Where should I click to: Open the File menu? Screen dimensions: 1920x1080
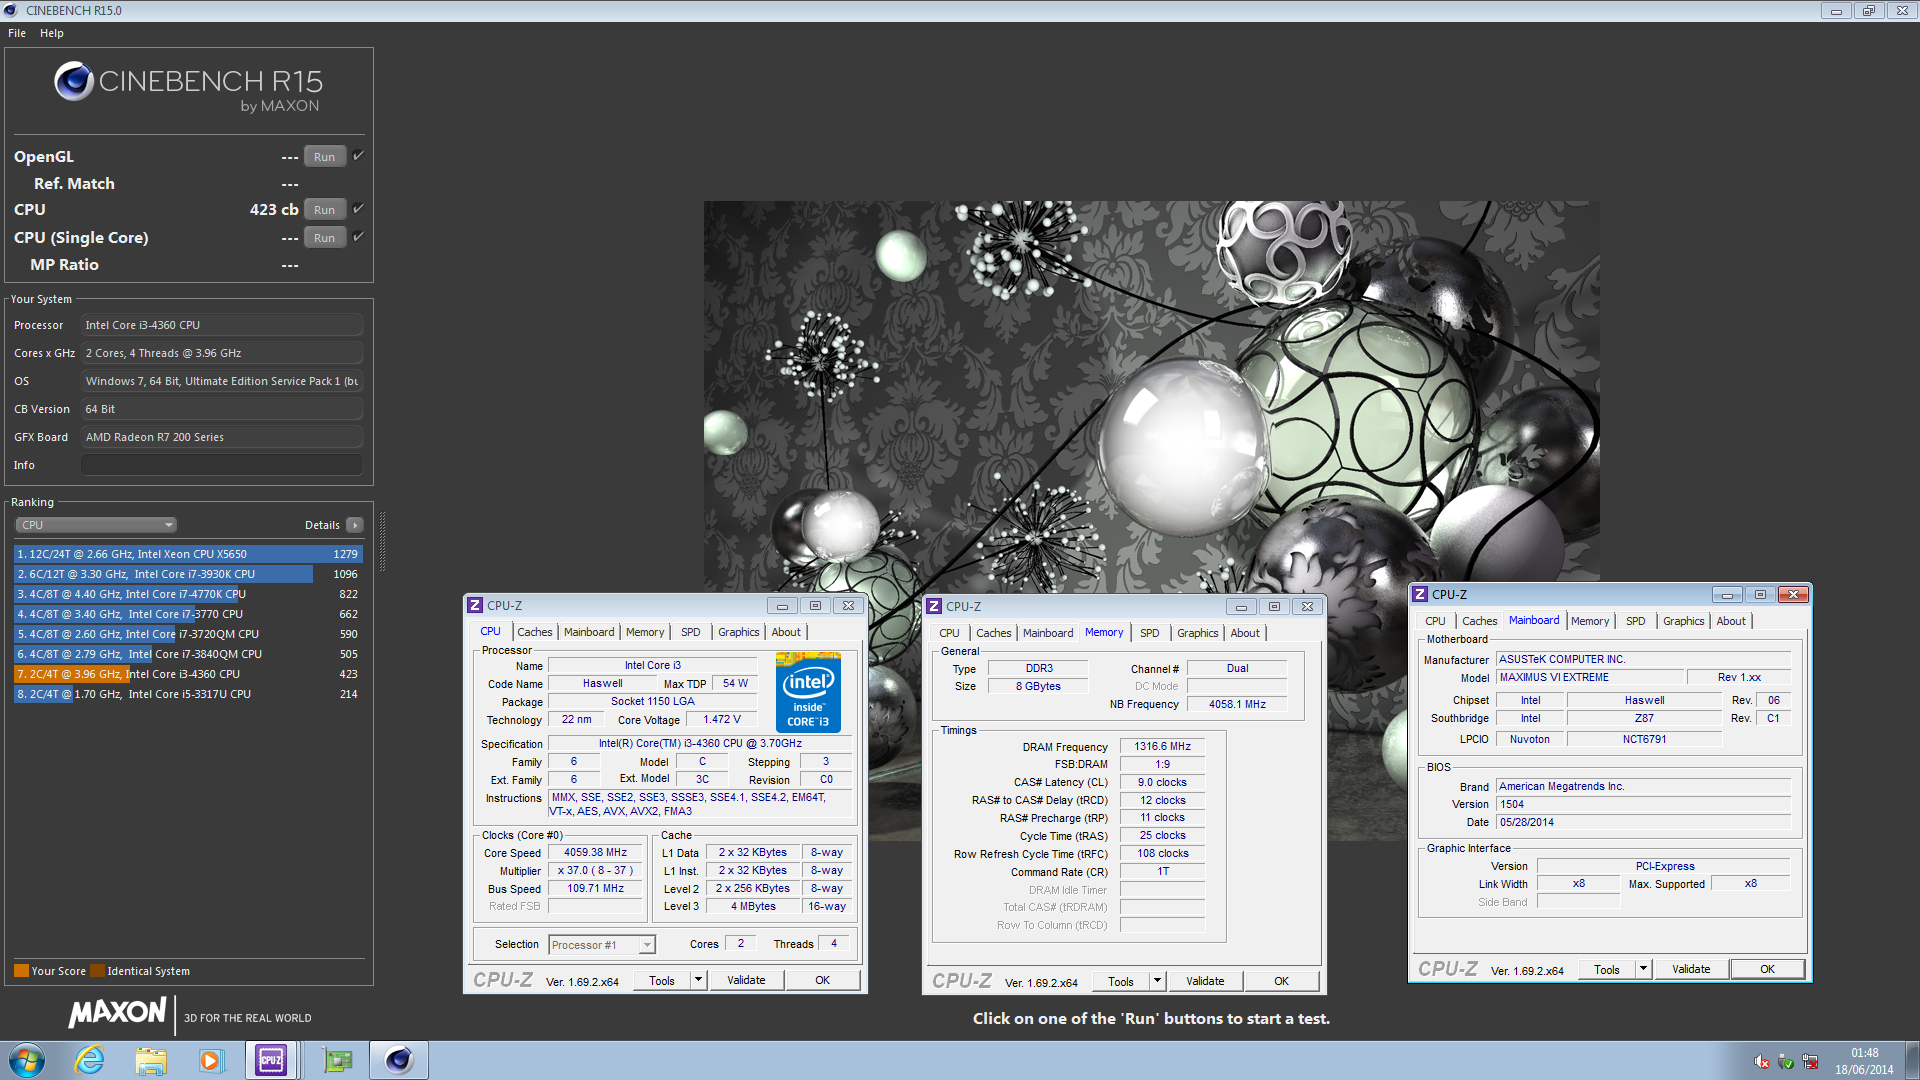tap(17, 33)
